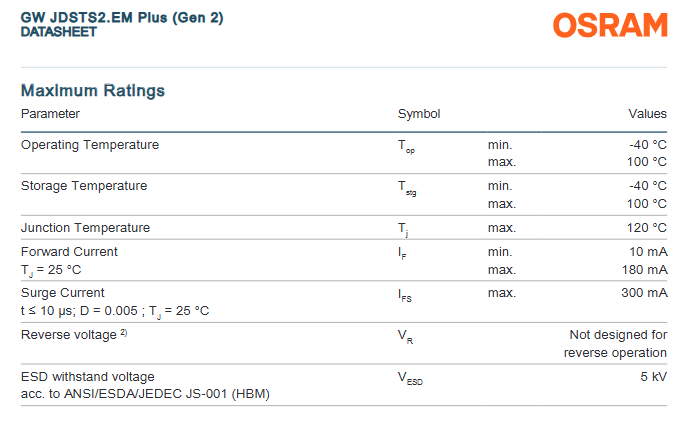Screen dimensions: 685x424
Task: Select the Operating Temperature parameter
Action: click(90, 145)
